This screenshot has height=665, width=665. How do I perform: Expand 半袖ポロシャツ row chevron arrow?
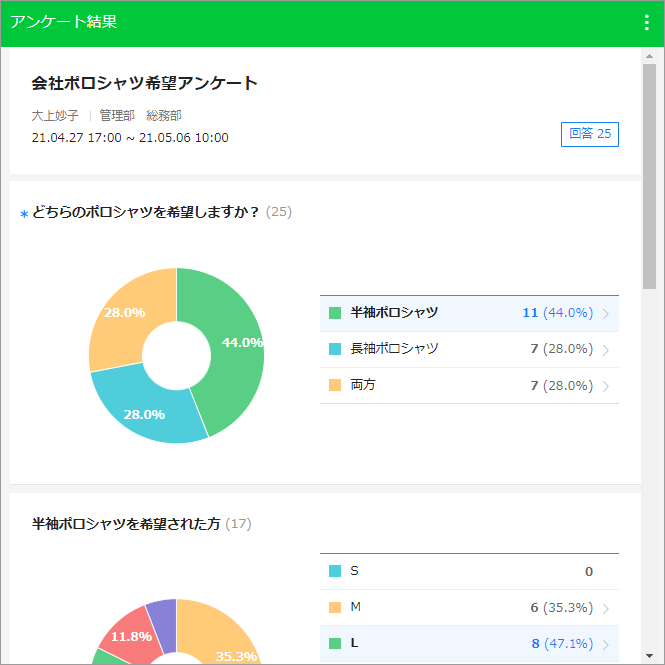(x=606, y=314)
